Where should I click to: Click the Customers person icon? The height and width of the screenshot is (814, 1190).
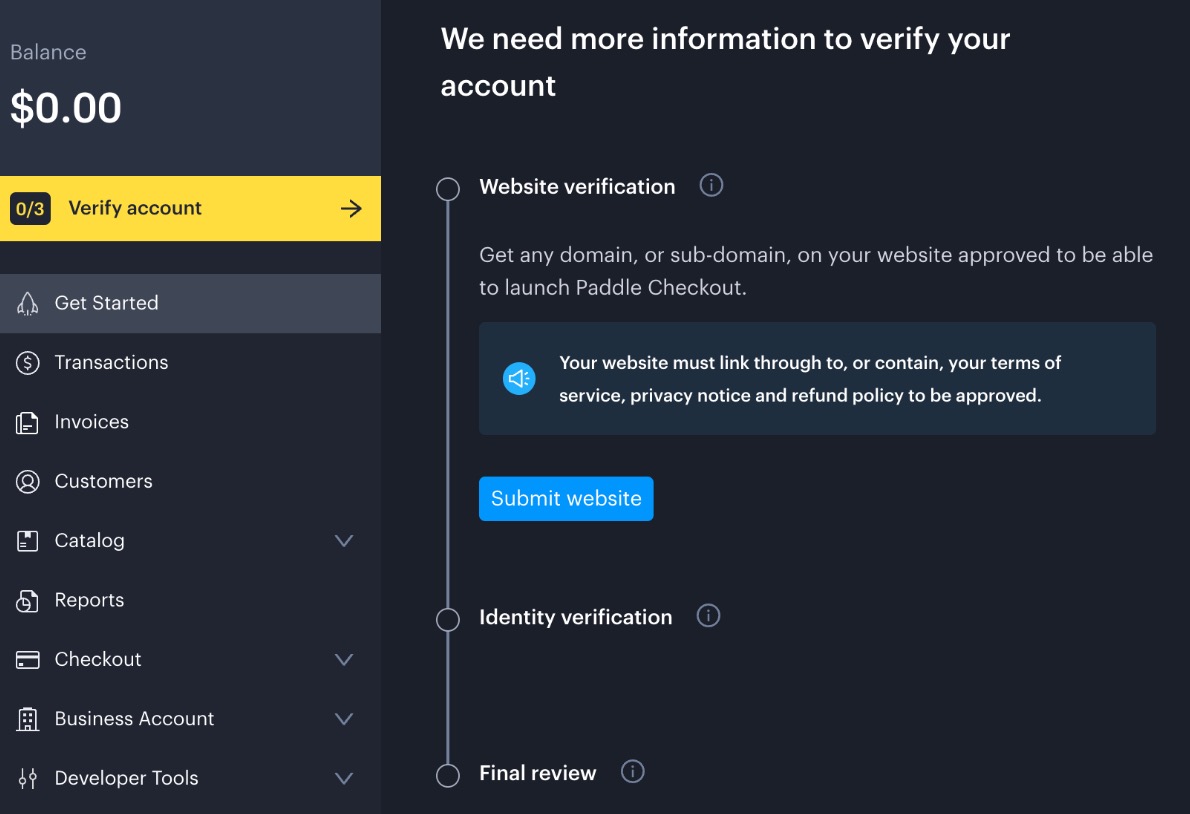pos(28,482)
